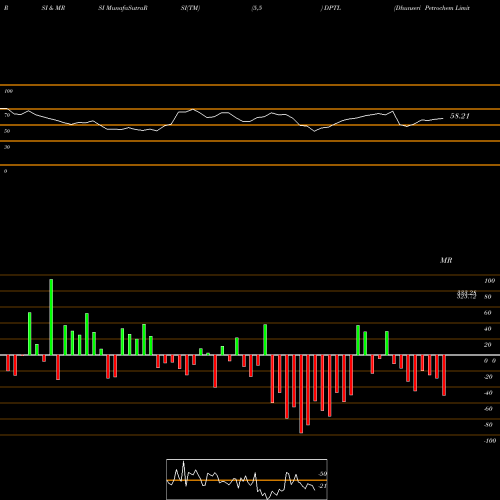Click the last red MR bar on right

click(x=444, y=375)
